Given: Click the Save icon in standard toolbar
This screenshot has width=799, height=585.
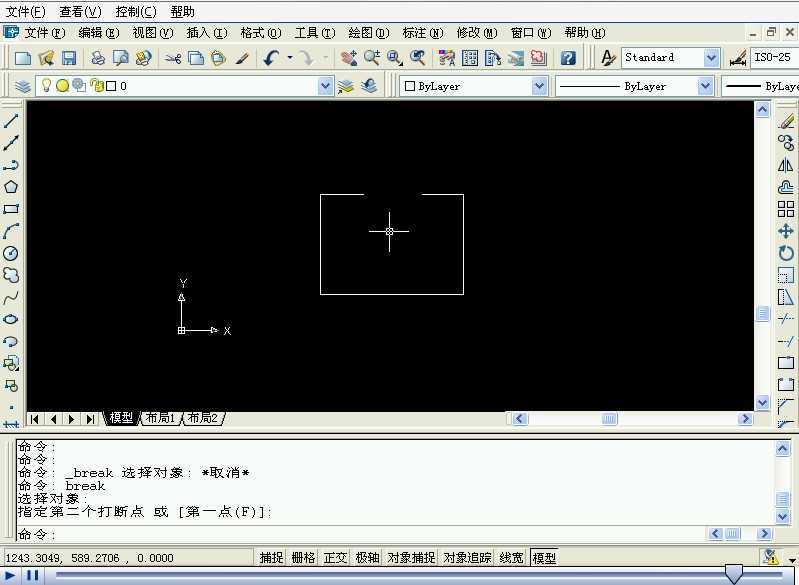Looking at the screenshot, I should (69, 58).
